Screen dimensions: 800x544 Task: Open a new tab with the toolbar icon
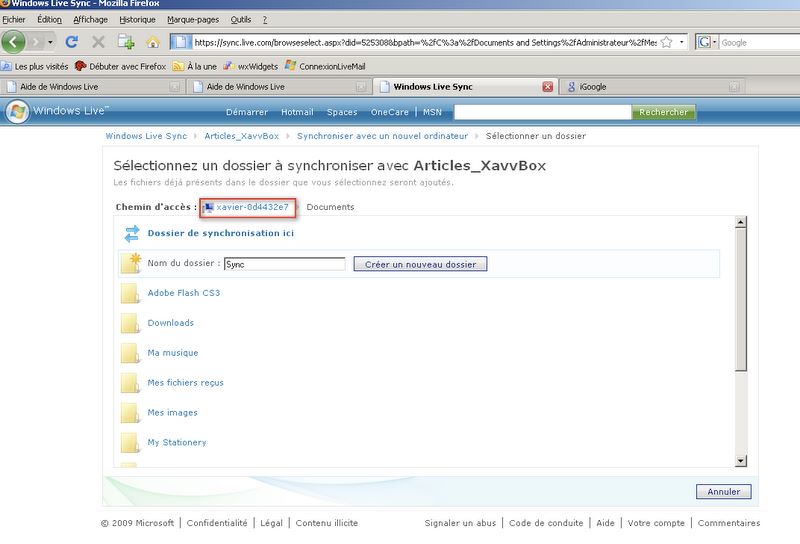coord(126,42)
